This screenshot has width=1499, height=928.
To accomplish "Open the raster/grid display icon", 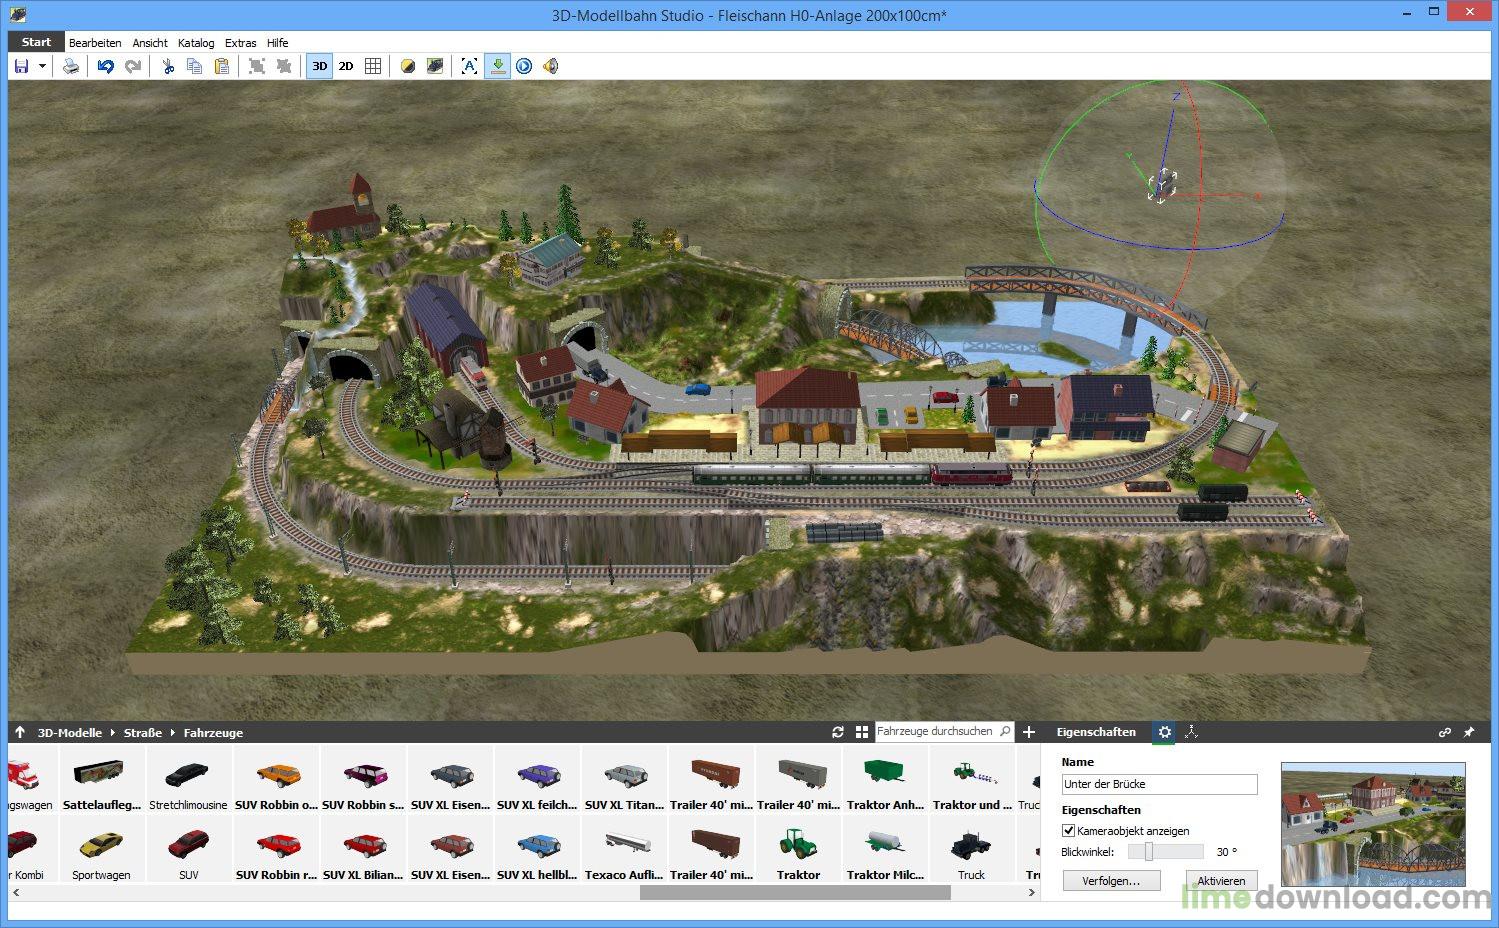I will coord(372,65).
